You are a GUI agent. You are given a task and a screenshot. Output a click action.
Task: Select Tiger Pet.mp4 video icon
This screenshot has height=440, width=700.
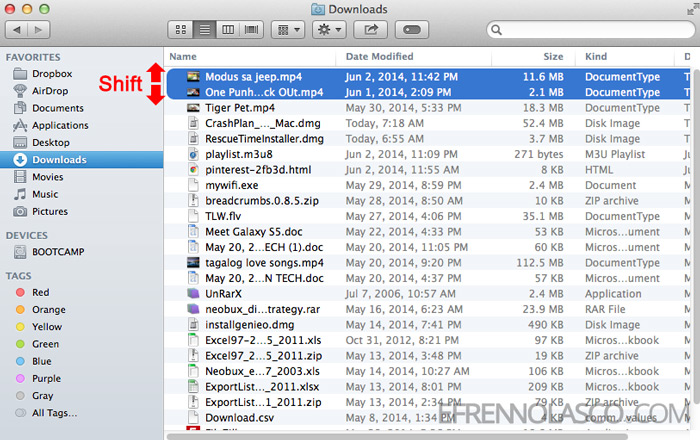click(x=193, y=108)
